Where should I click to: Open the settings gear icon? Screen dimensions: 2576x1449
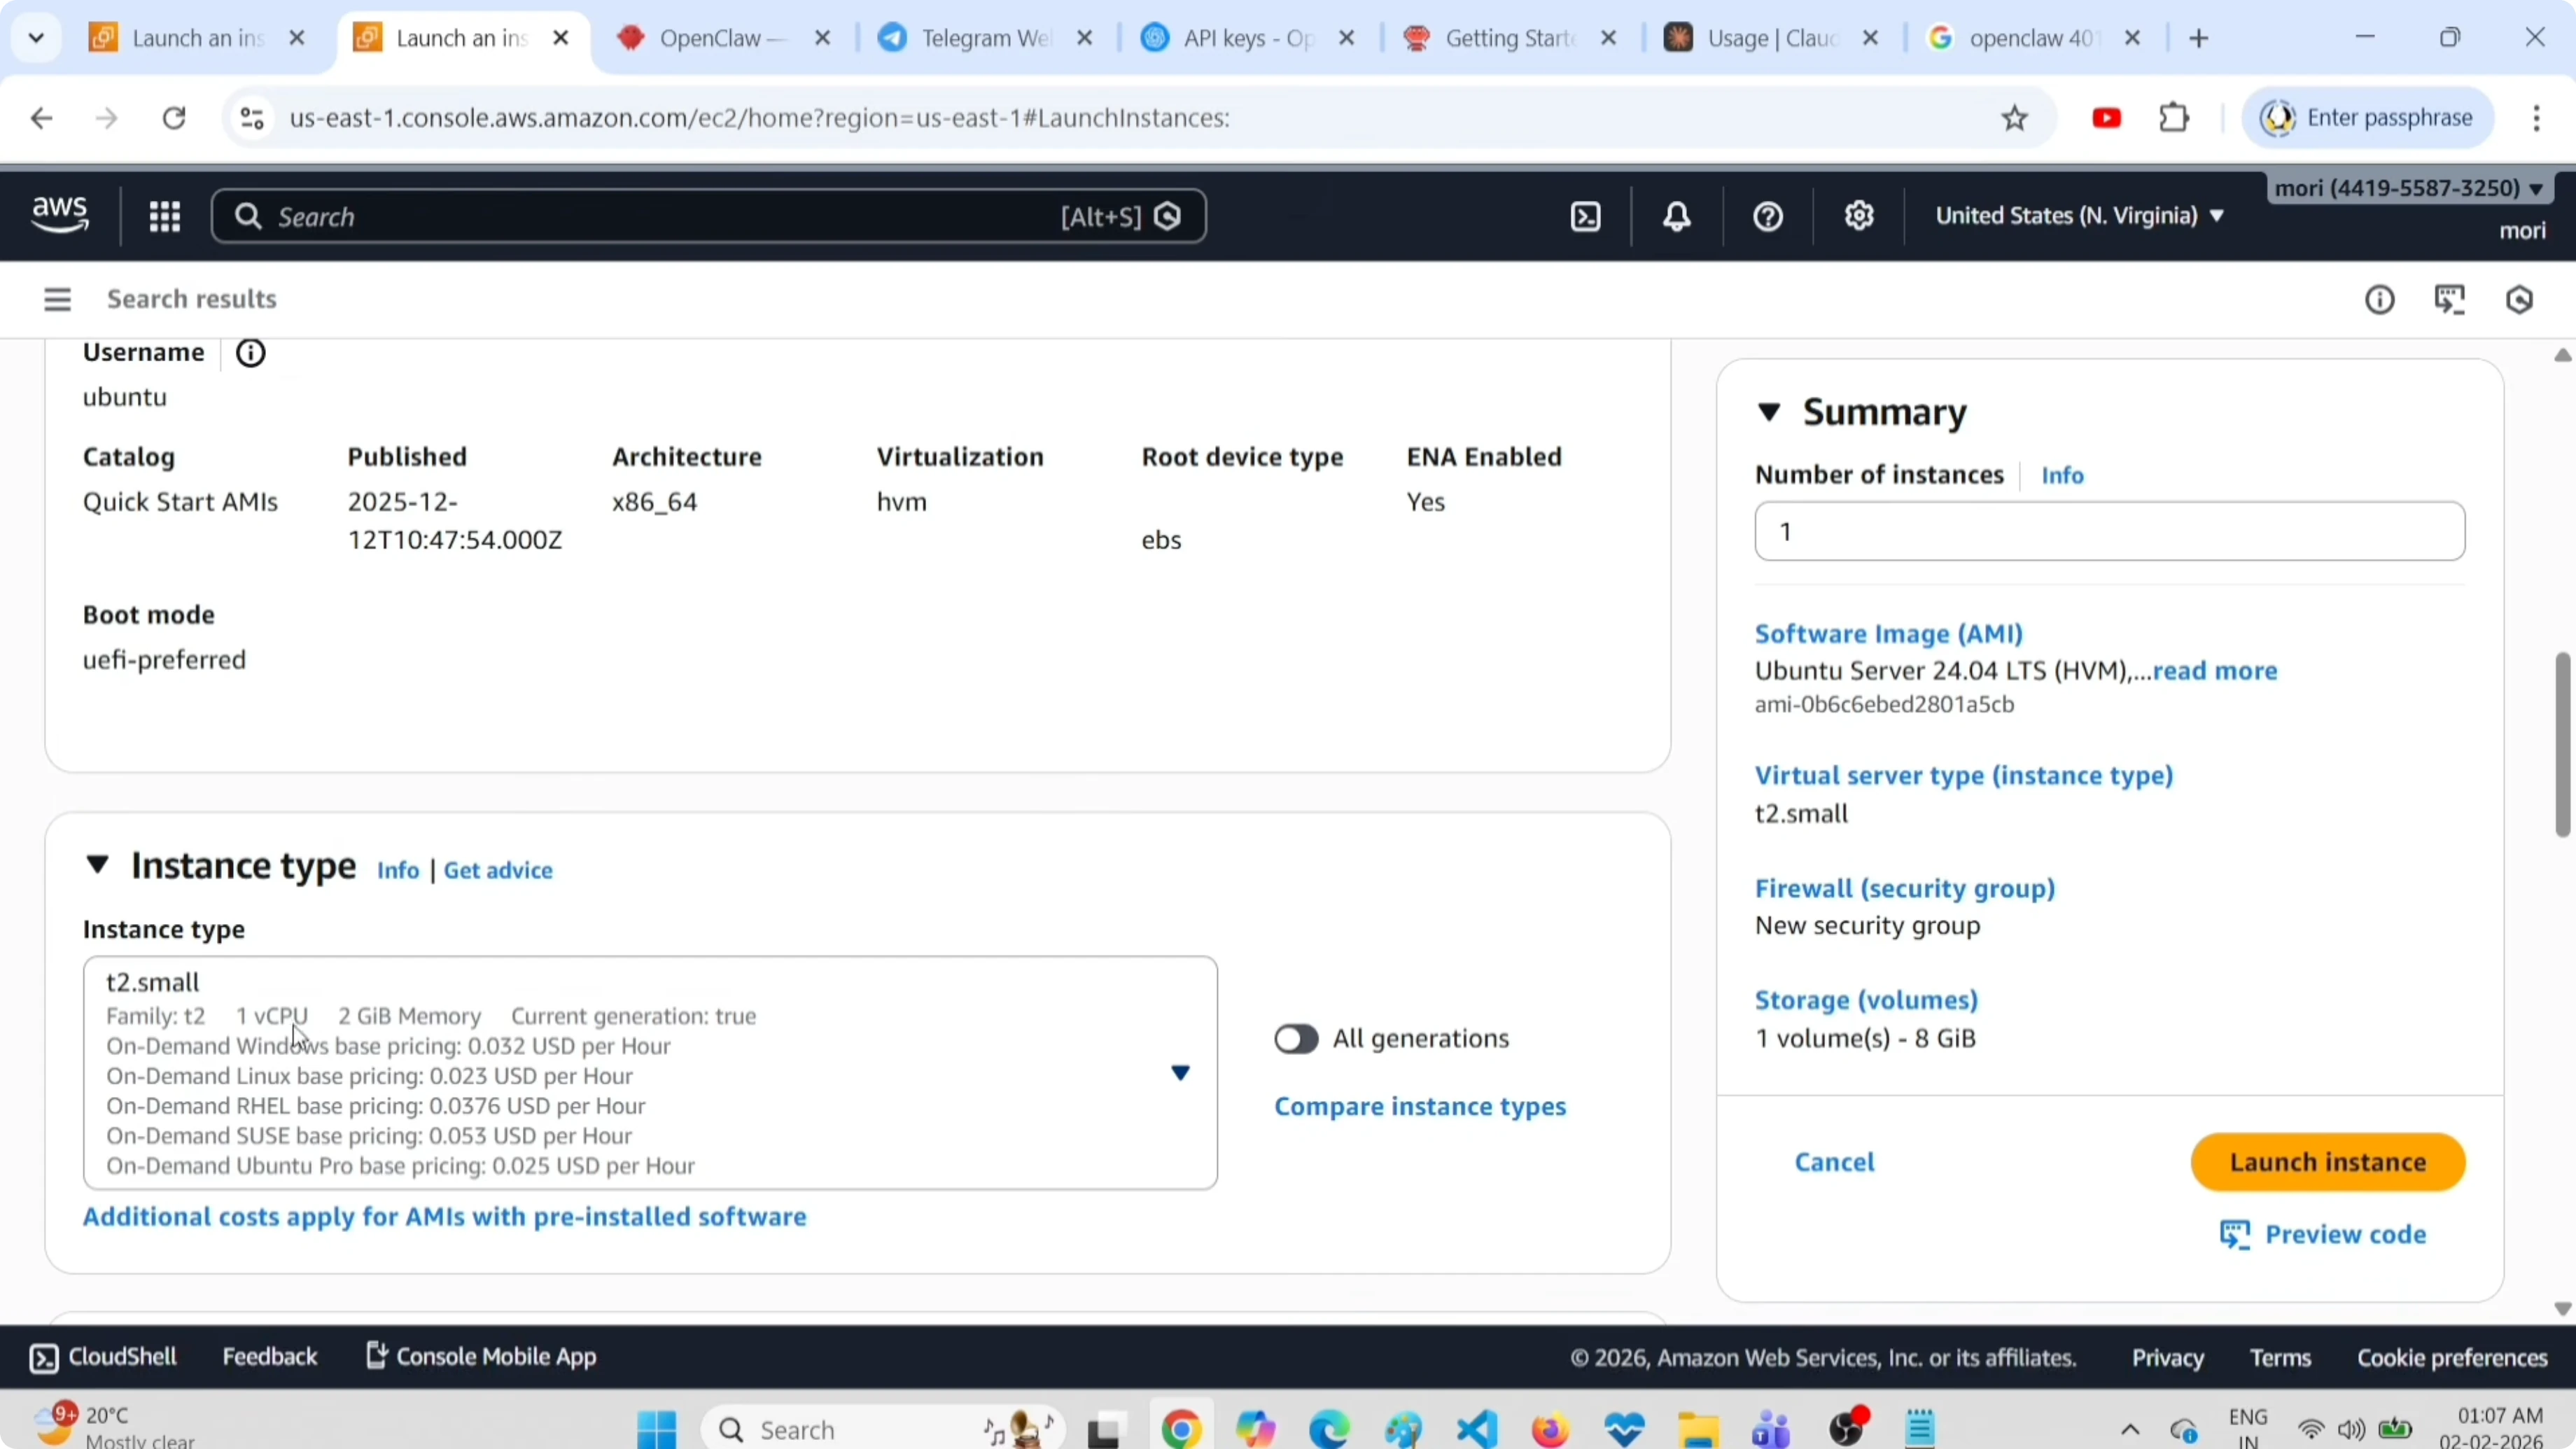pyautogui.click(x=1858, y=216)
